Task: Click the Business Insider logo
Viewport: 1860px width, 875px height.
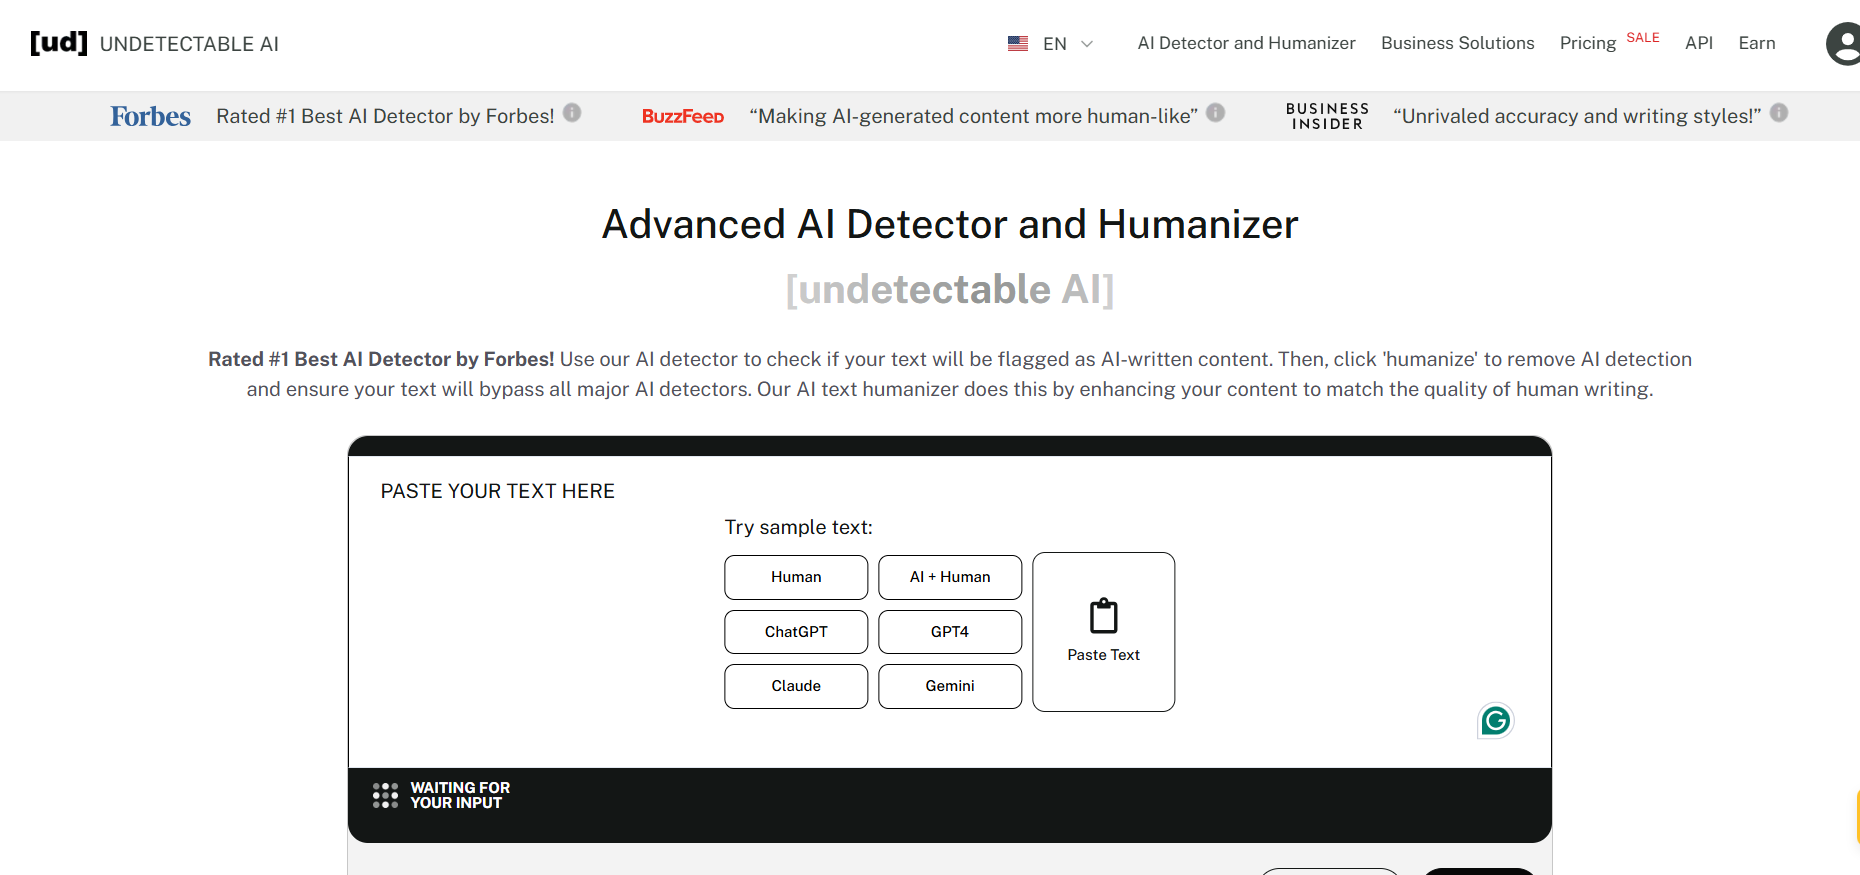Action: tap(1327, 116)
